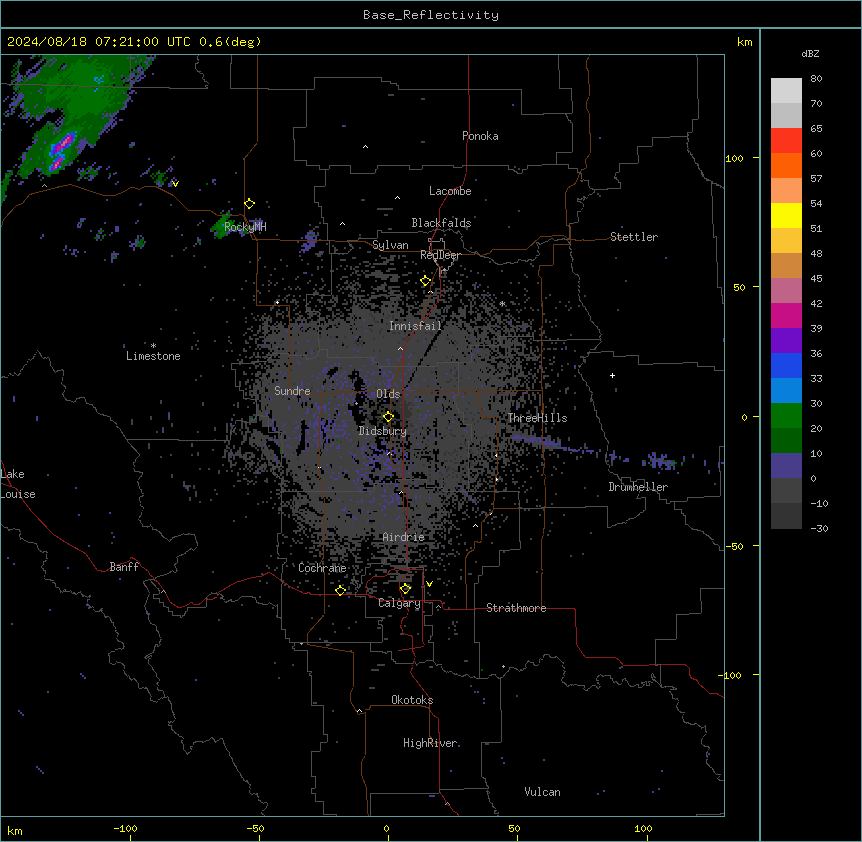Image resolution: width=862 pixels, height=842 pixels.
Task: Click the asterisk marker above Limestone
Action: [153, 346]
